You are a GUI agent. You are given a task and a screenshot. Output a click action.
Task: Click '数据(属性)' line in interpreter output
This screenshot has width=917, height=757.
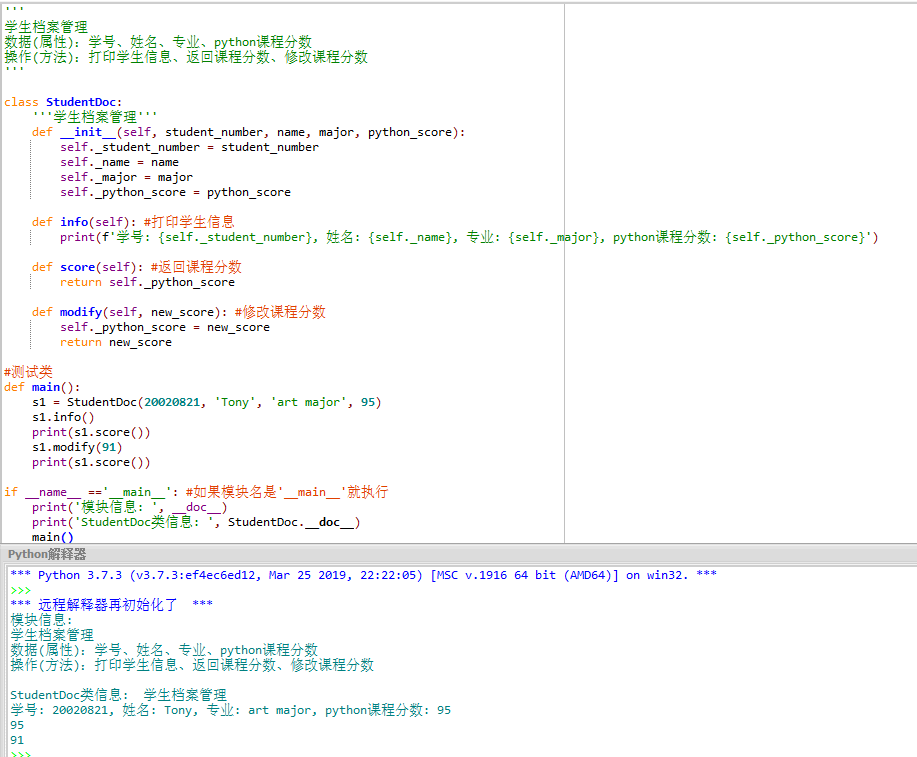pyautogui.click(x=164, y=650)
